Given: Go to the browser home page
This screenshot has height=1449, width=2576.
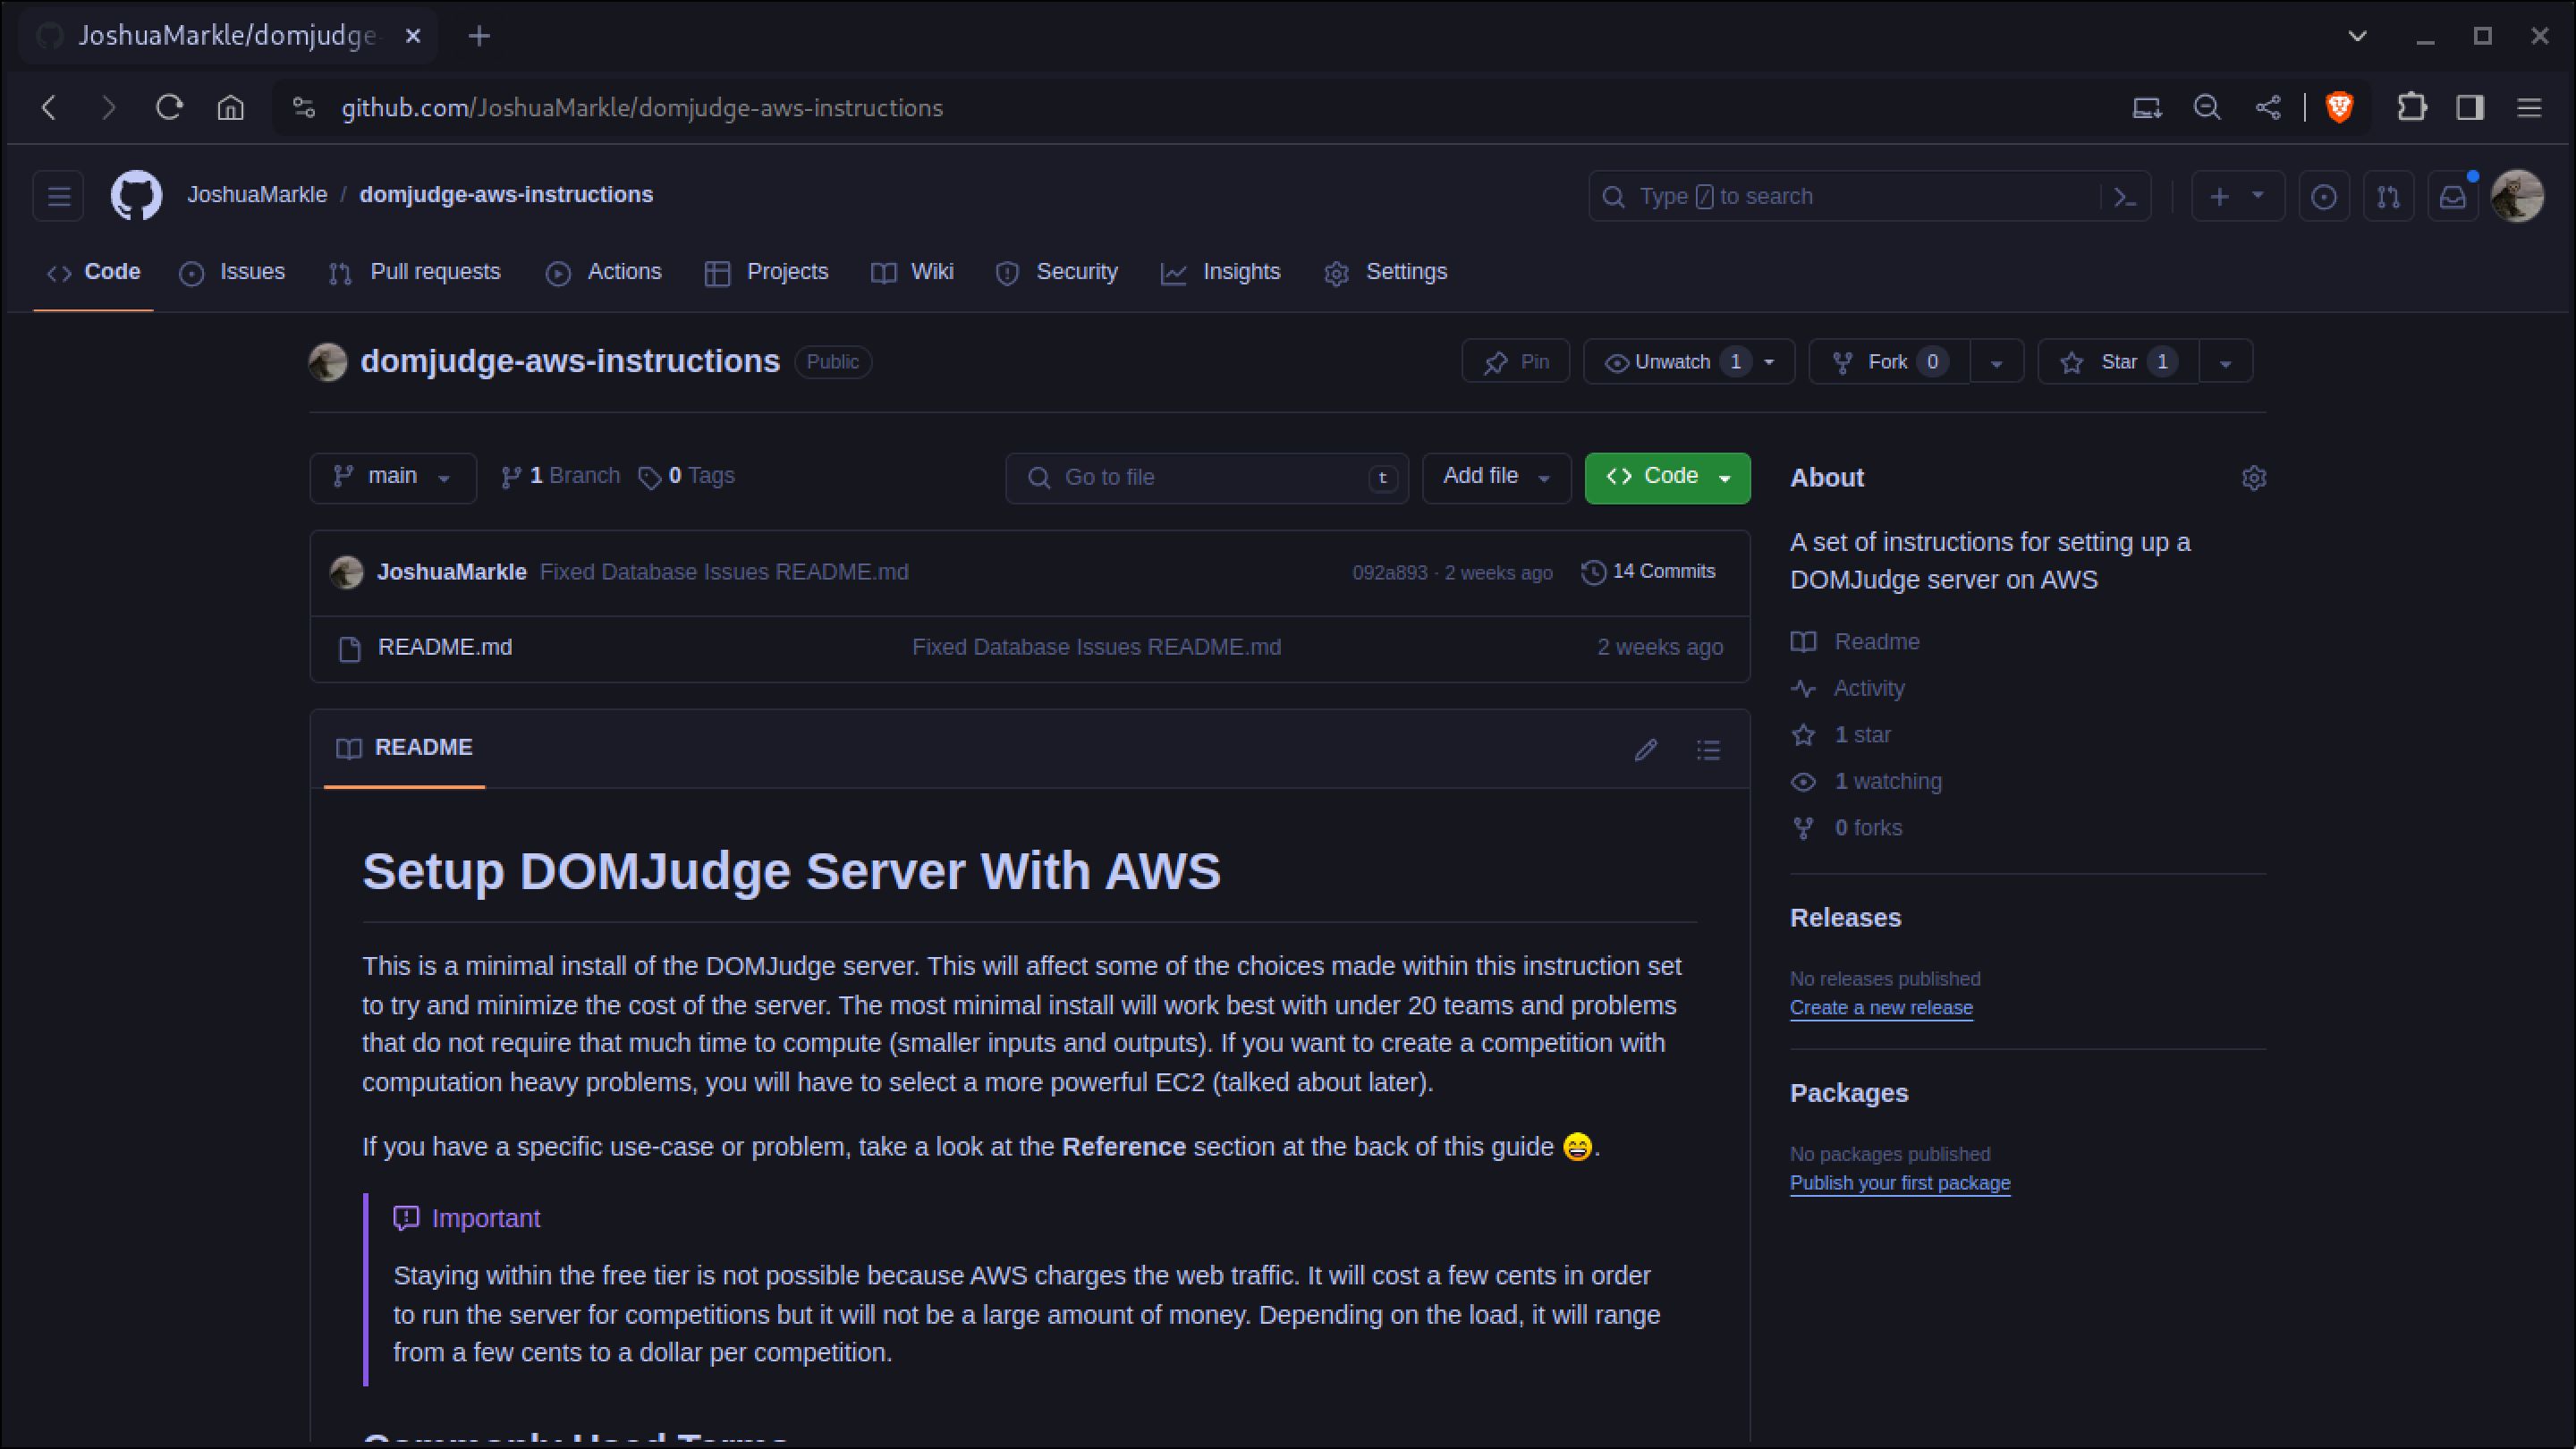Looking at the screenshot, I should click(x=231, y=107).
